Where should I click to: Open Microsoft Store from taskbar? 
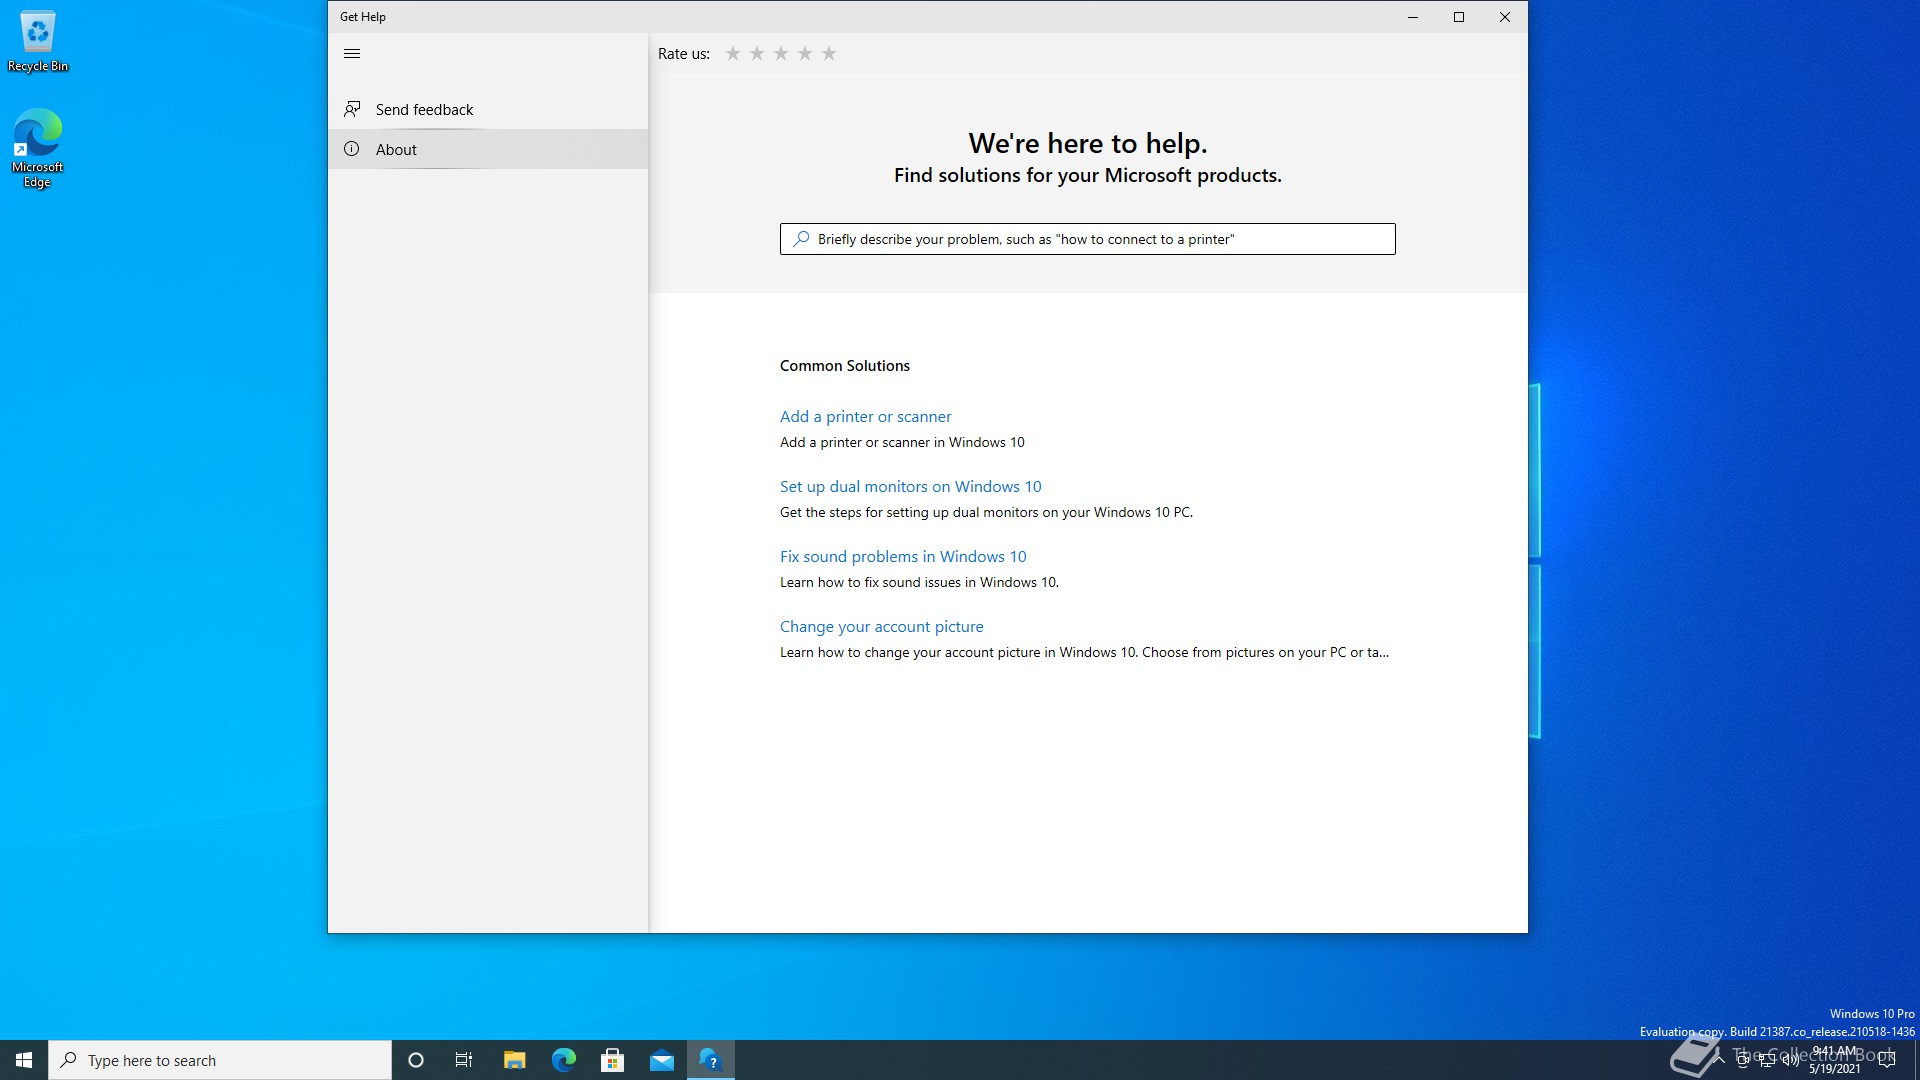pos(612,1060)
